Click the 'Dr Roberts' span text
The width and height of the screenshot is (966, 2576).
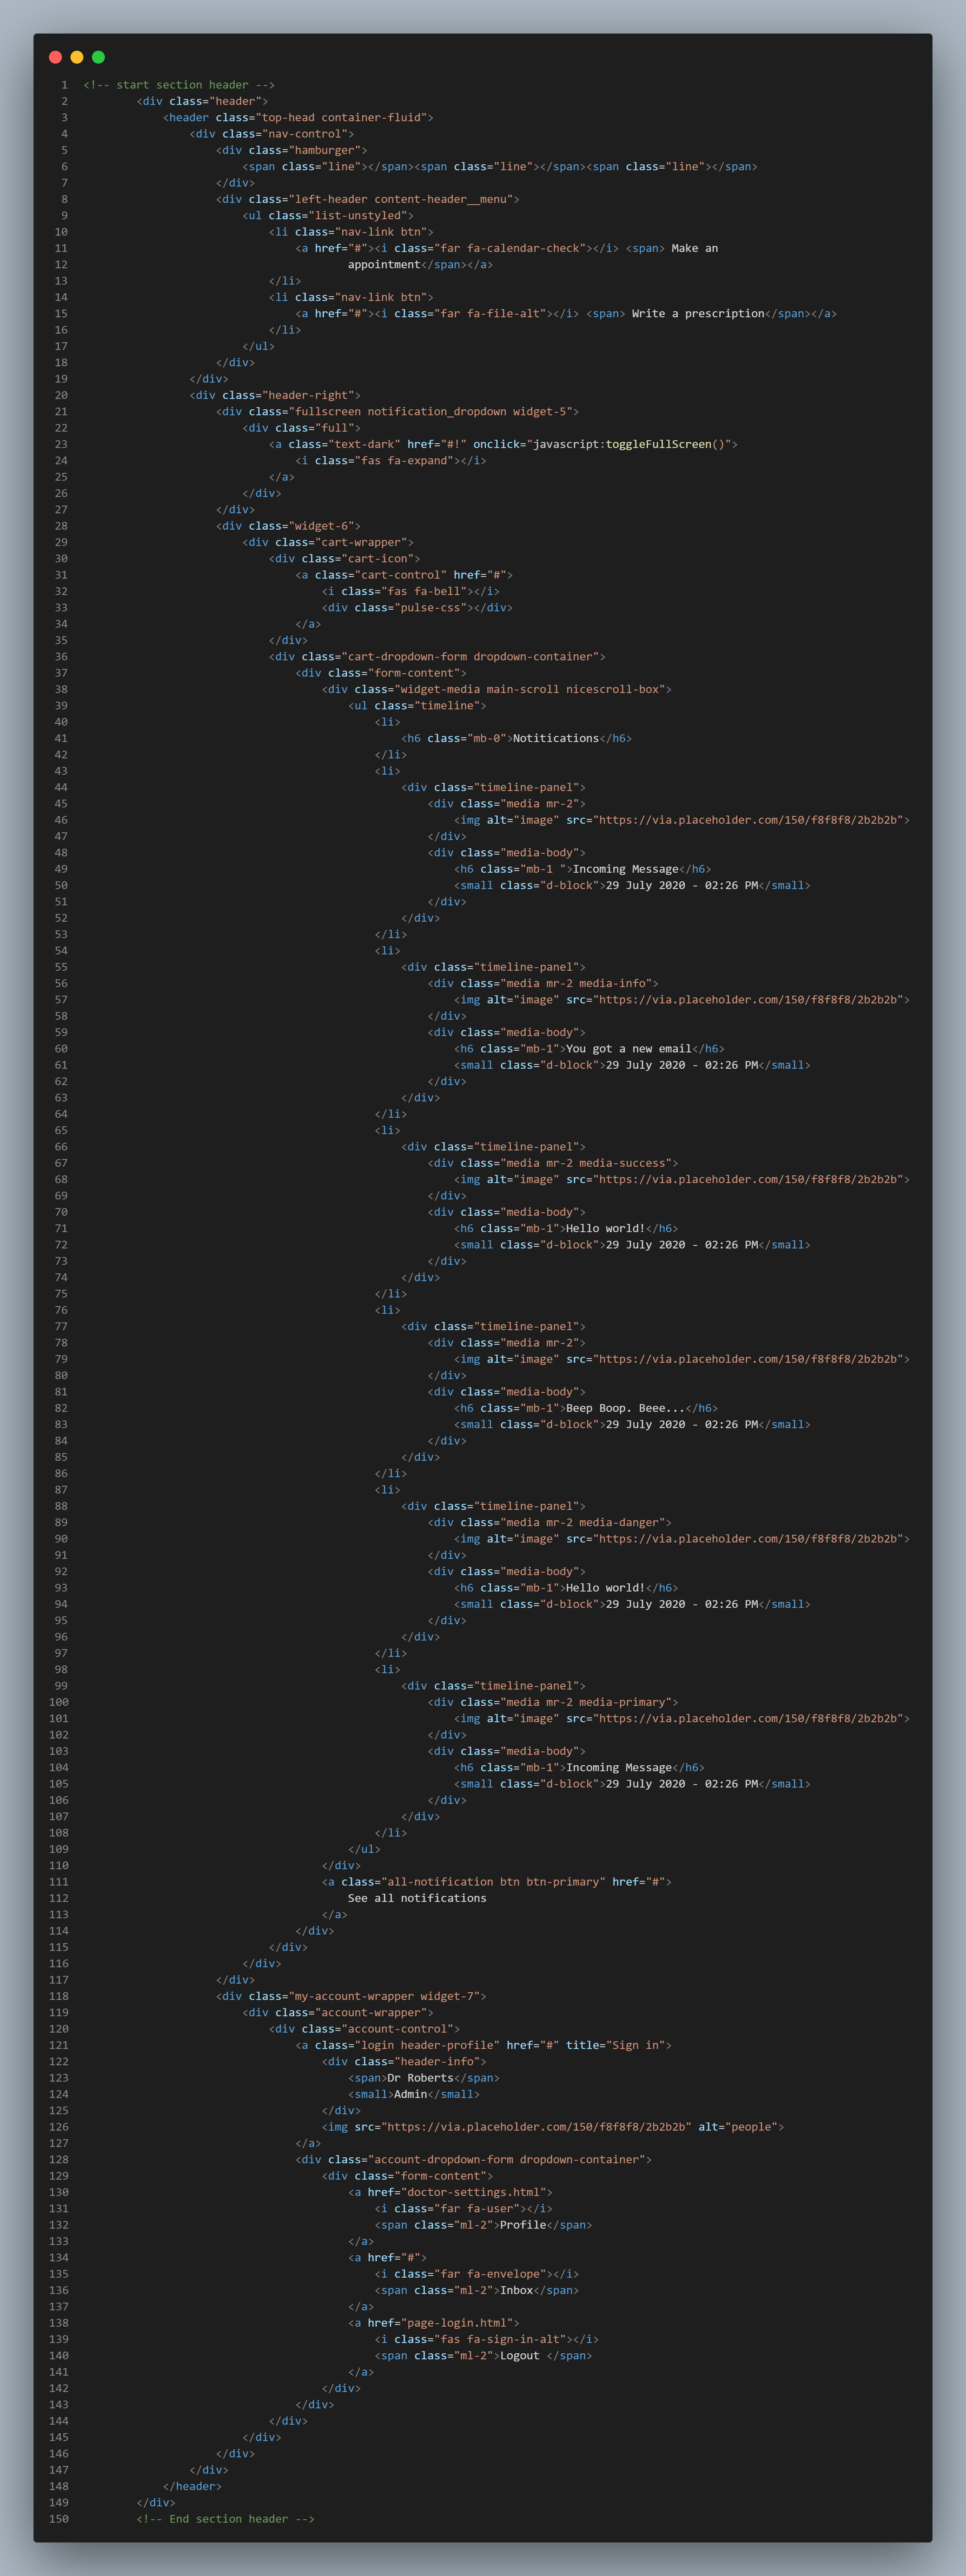pos(420,2078)
